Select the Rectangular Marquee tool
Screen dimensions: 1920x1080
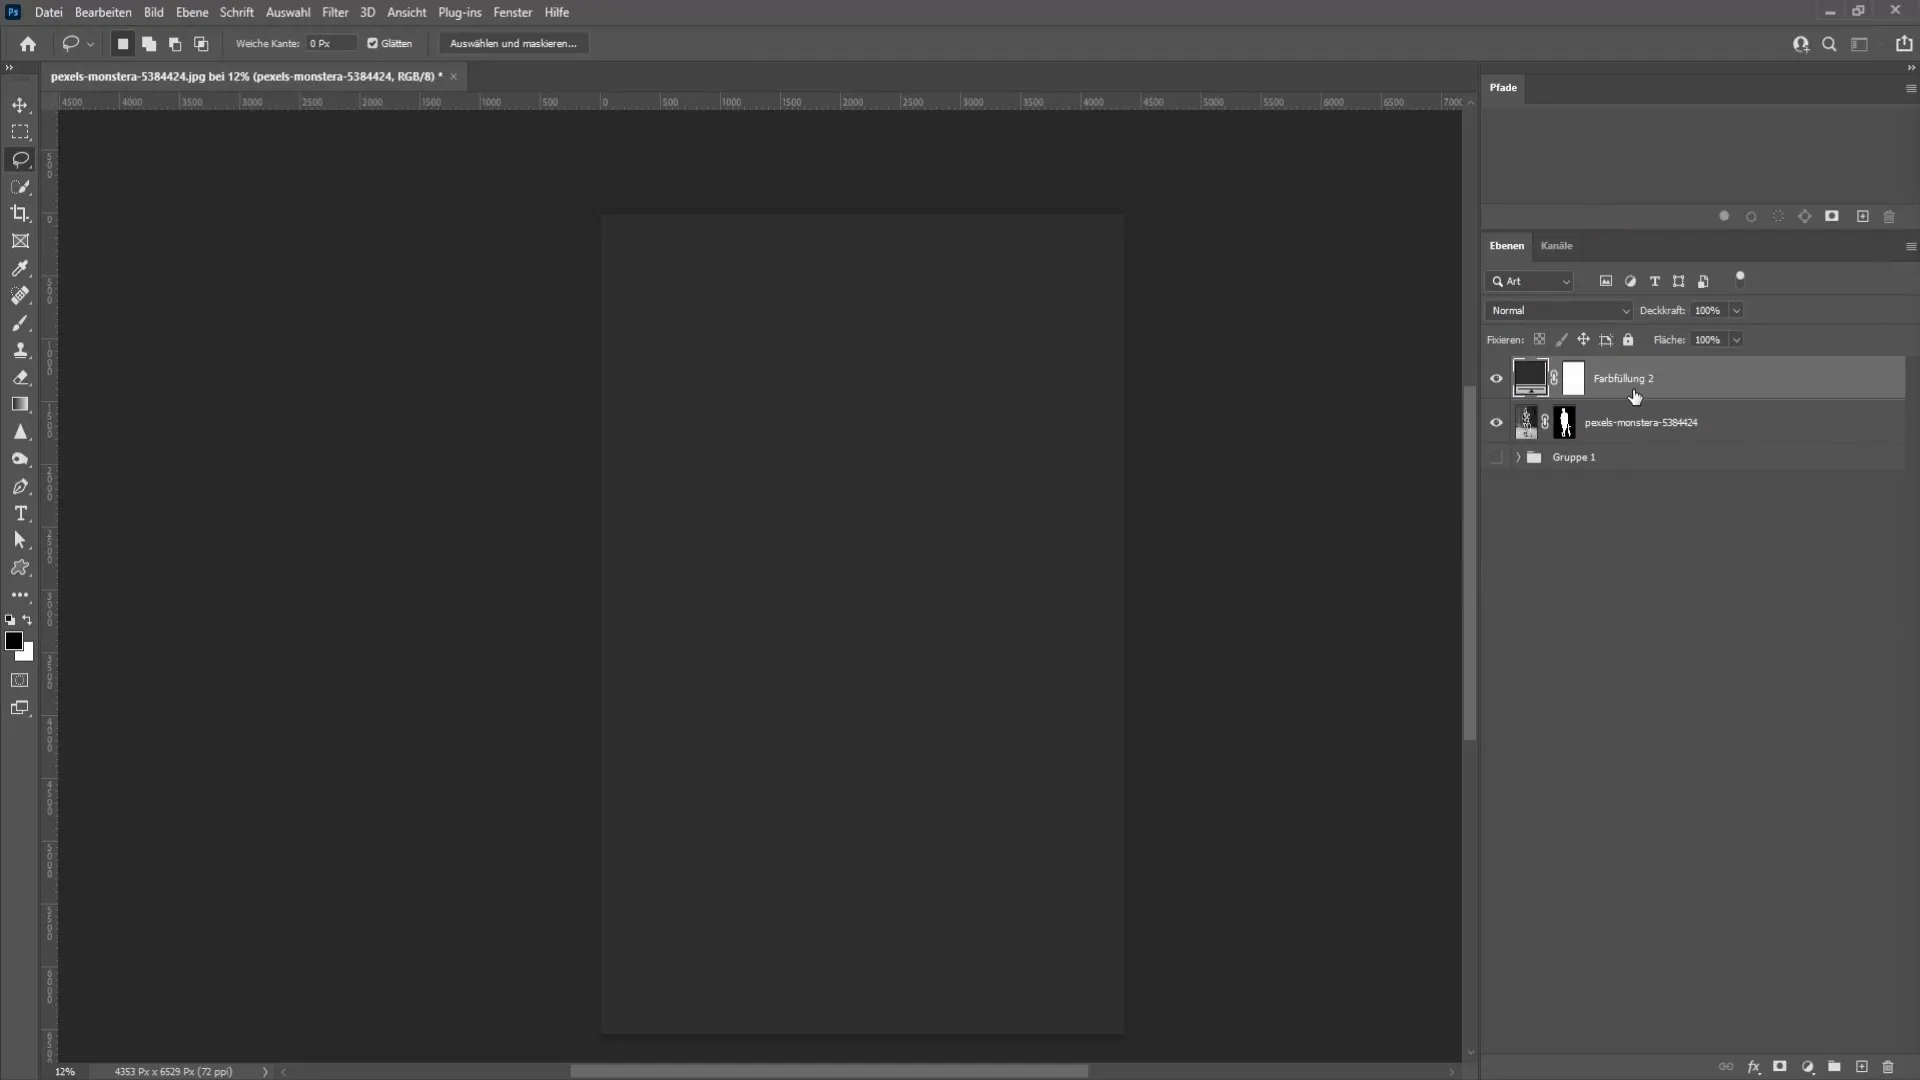point(20,131)
